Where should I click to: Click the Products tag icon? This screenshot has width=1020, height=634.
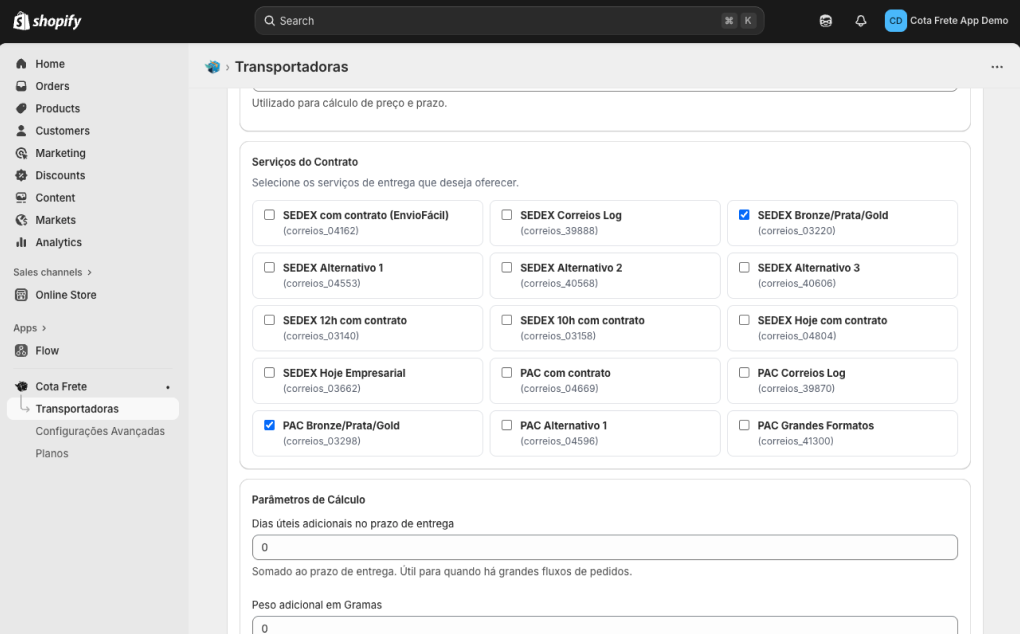point(21,108)
